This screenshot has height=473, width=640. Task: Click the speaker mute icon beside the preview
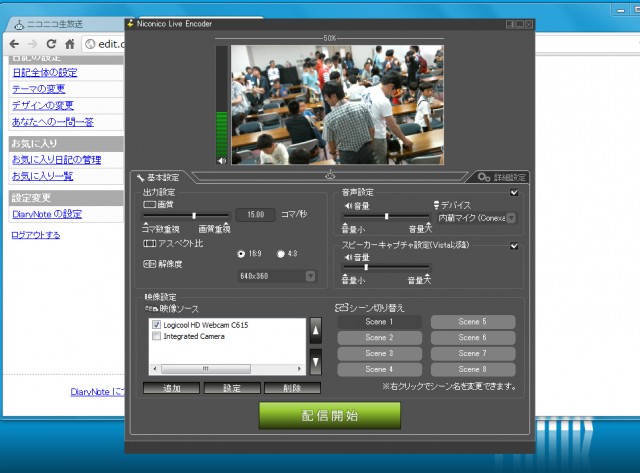[222, 161]
